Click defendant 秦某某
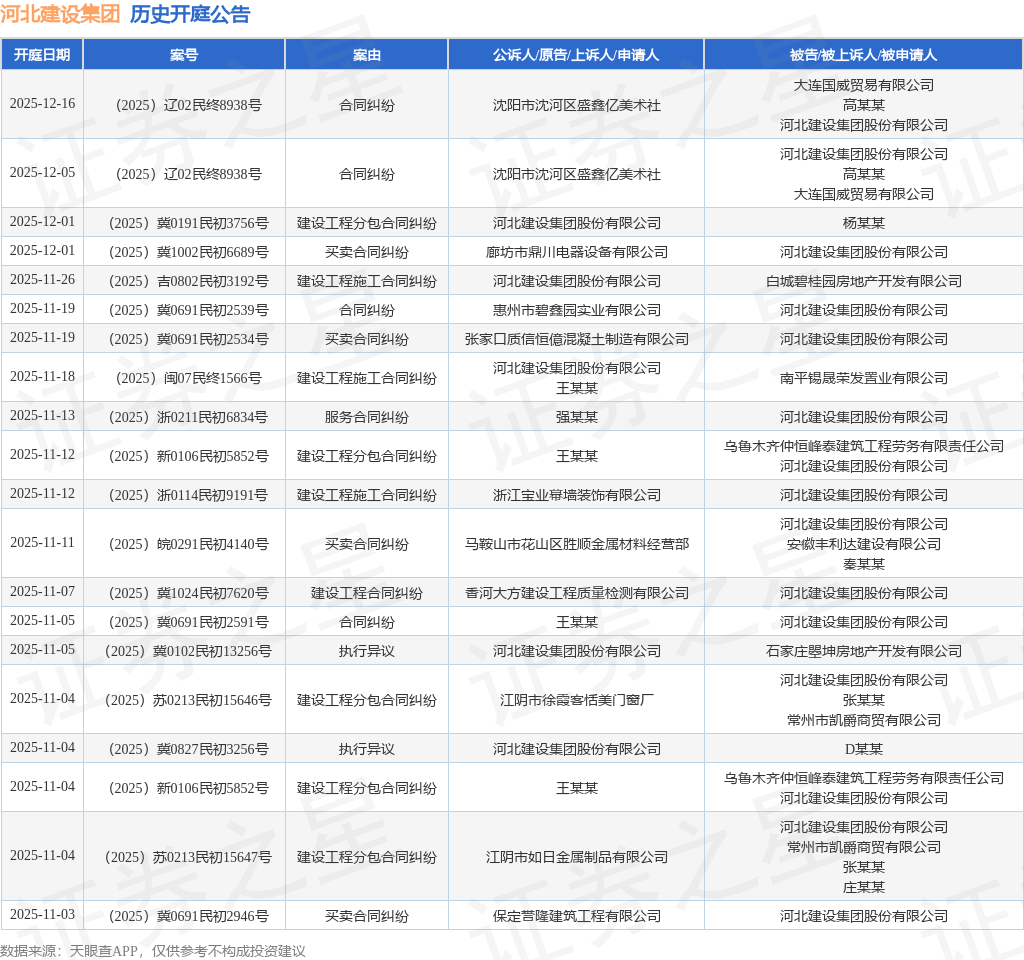 [x=863, y=564]
